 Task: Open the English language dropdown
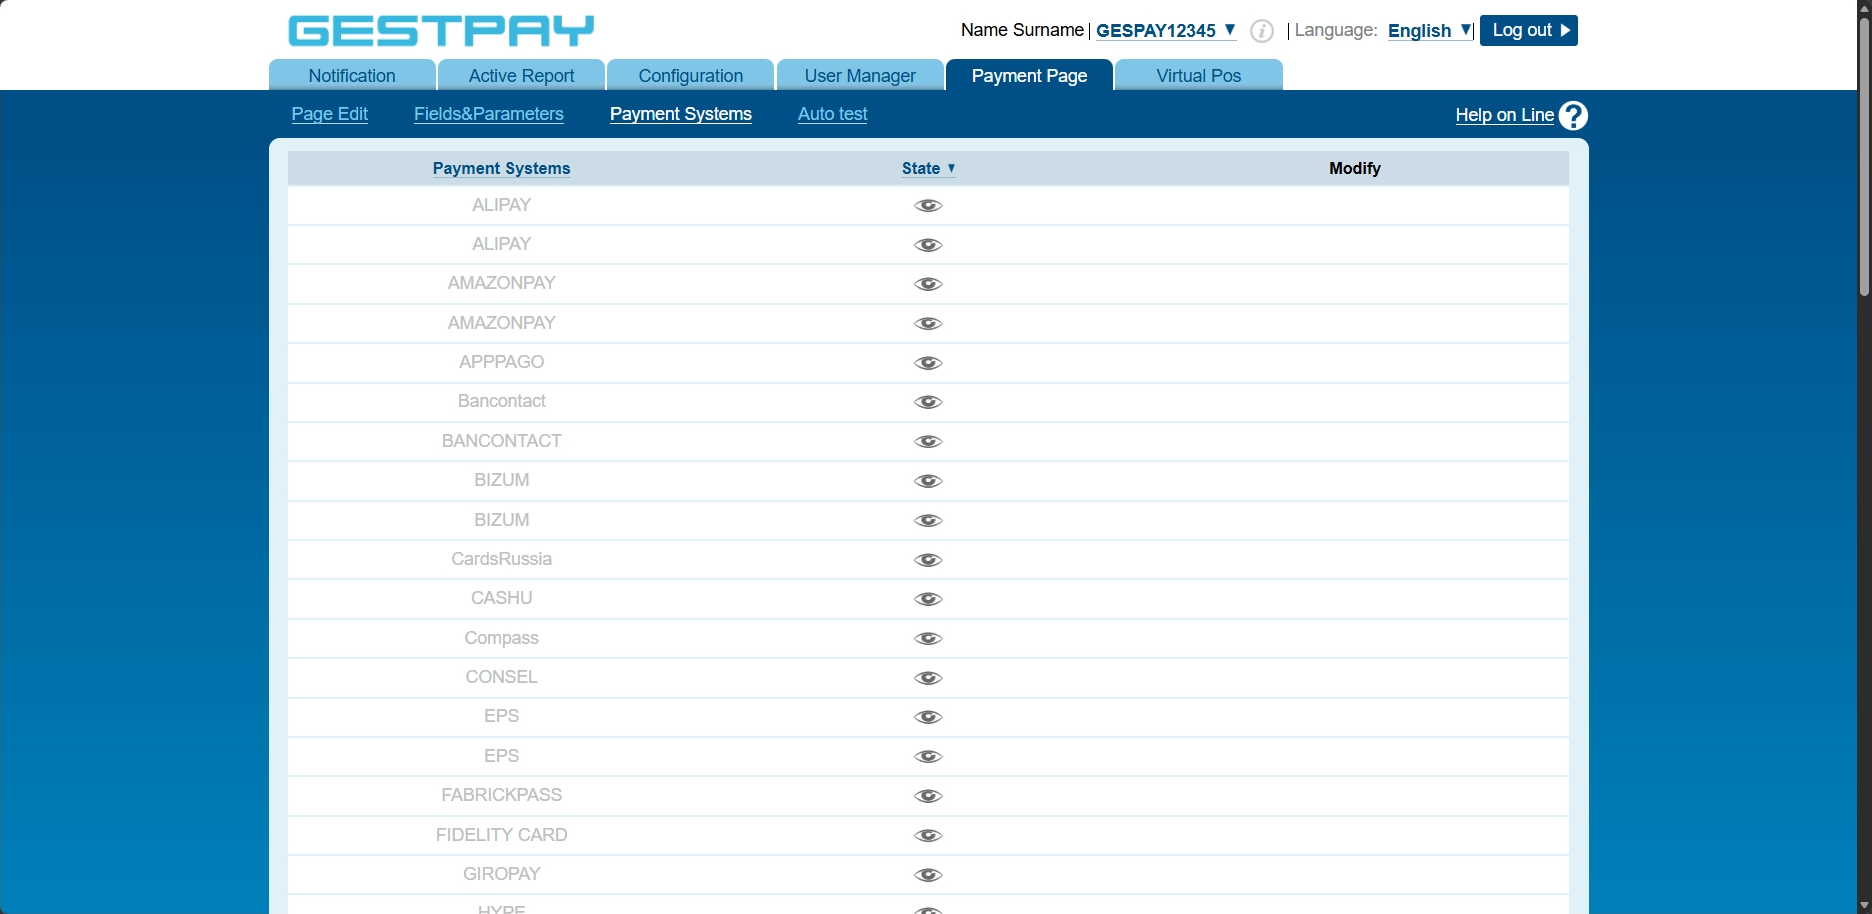coord(1429,31)
